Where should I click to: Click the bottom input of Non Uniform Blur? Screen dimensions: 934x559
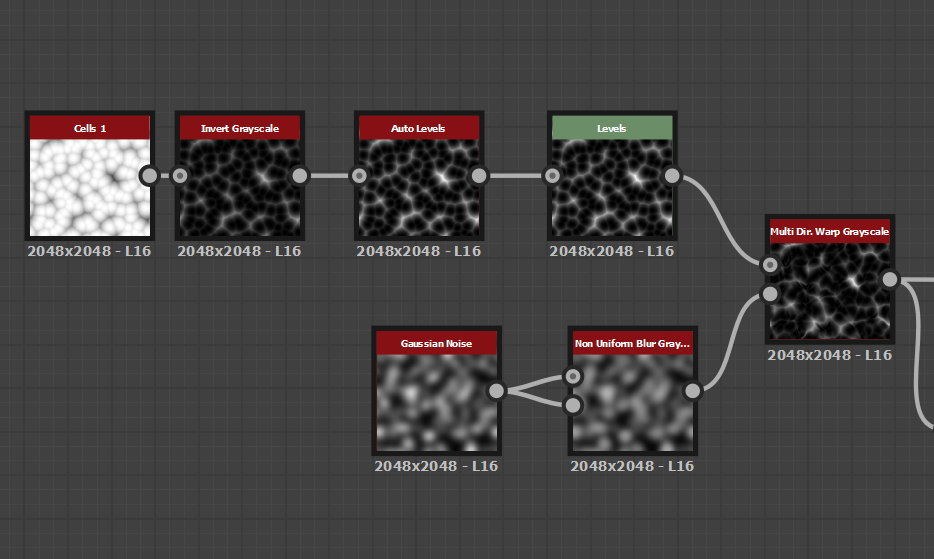click(x=573, y=405)
